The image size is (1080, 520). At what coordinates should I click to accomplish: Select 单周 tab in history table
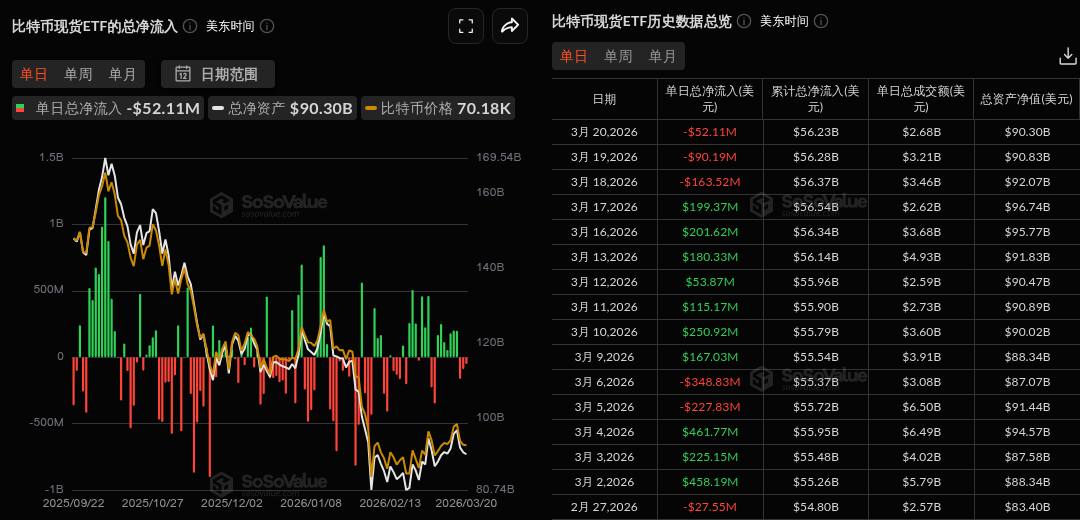click(618, 56)
